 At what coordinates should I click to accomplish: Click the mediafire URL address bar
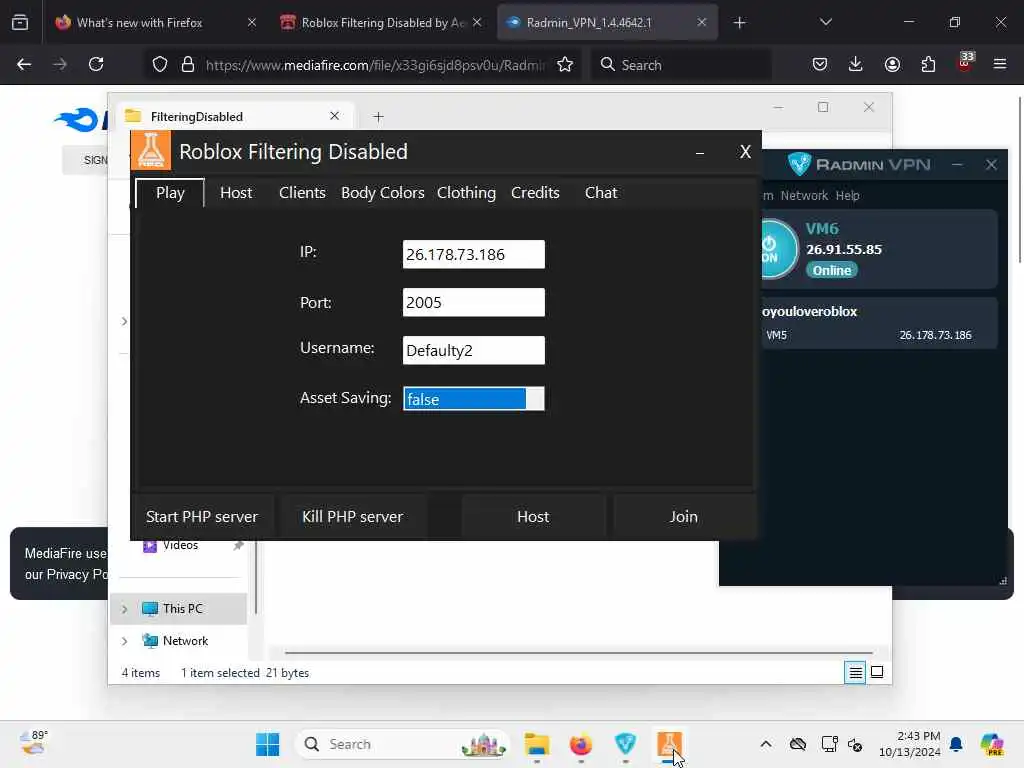pos(375,65)
